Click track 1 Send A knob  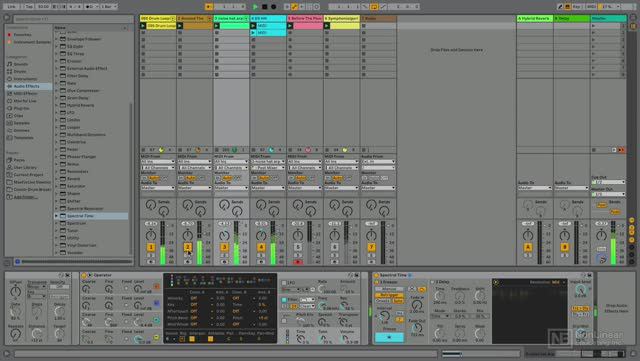tap(151, 205)
